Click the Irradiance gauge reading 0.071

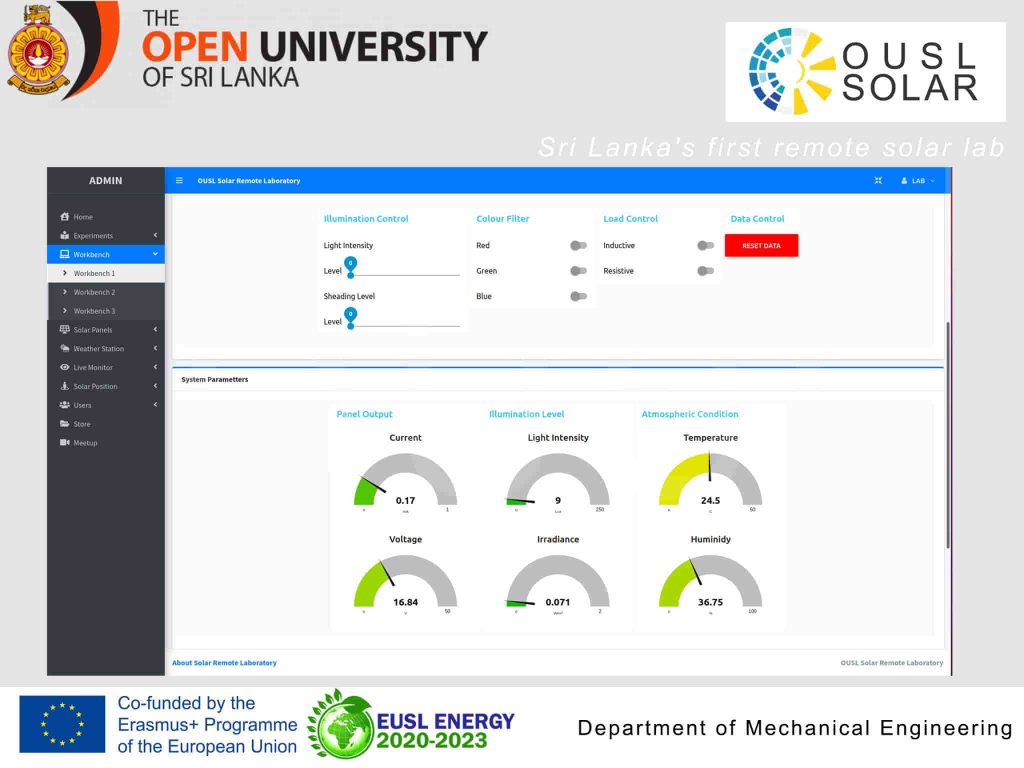coord(558,602)
